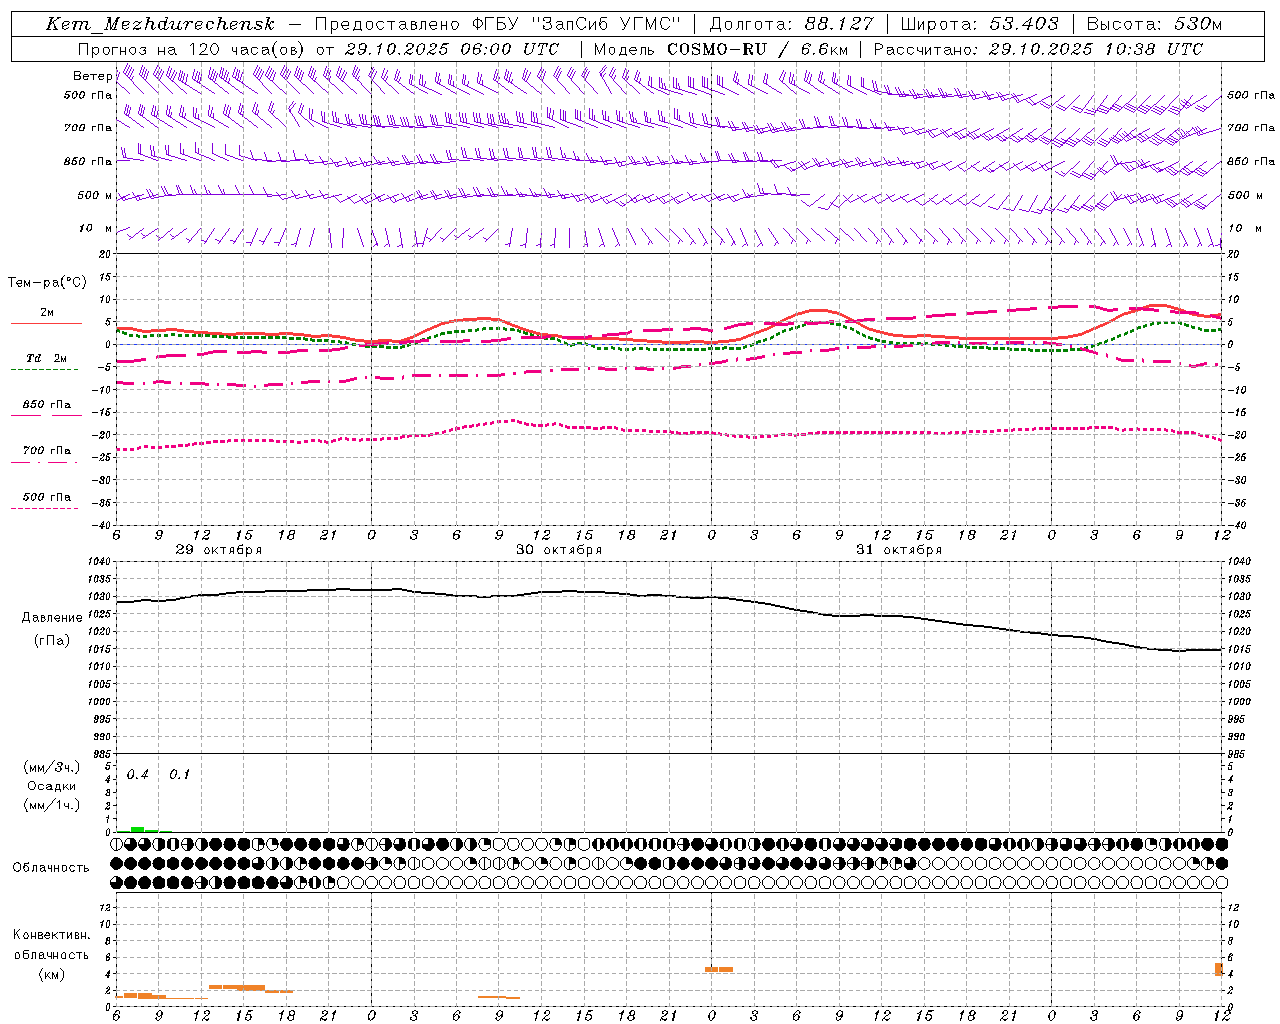Click the '(гПа)' pressure unit label
1280x1024 pixels.
[52, 641]
